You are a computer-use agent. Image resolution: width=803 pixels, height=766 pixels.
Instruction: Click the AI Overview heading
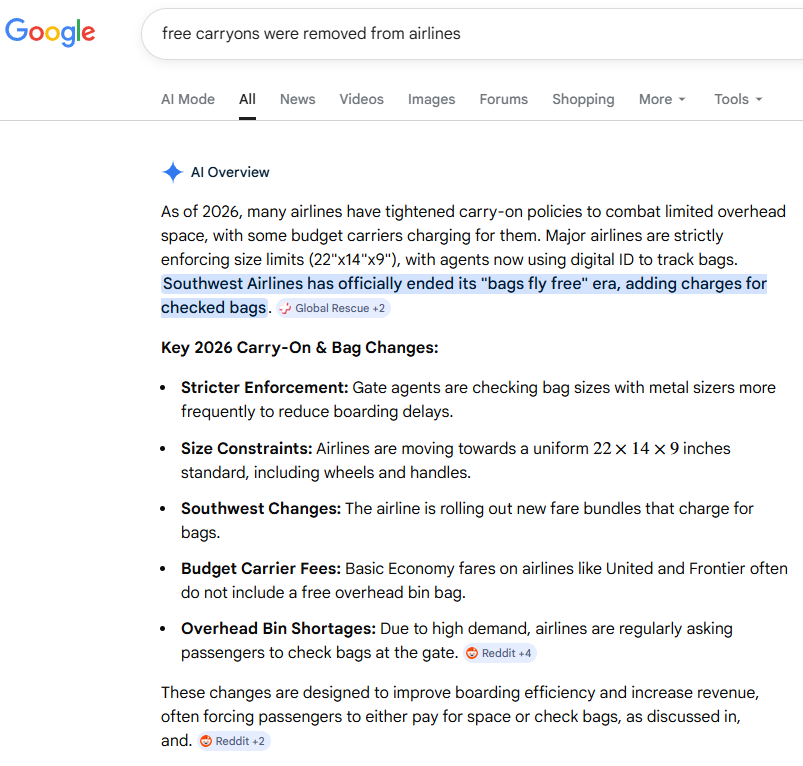(x=230, y=172)
